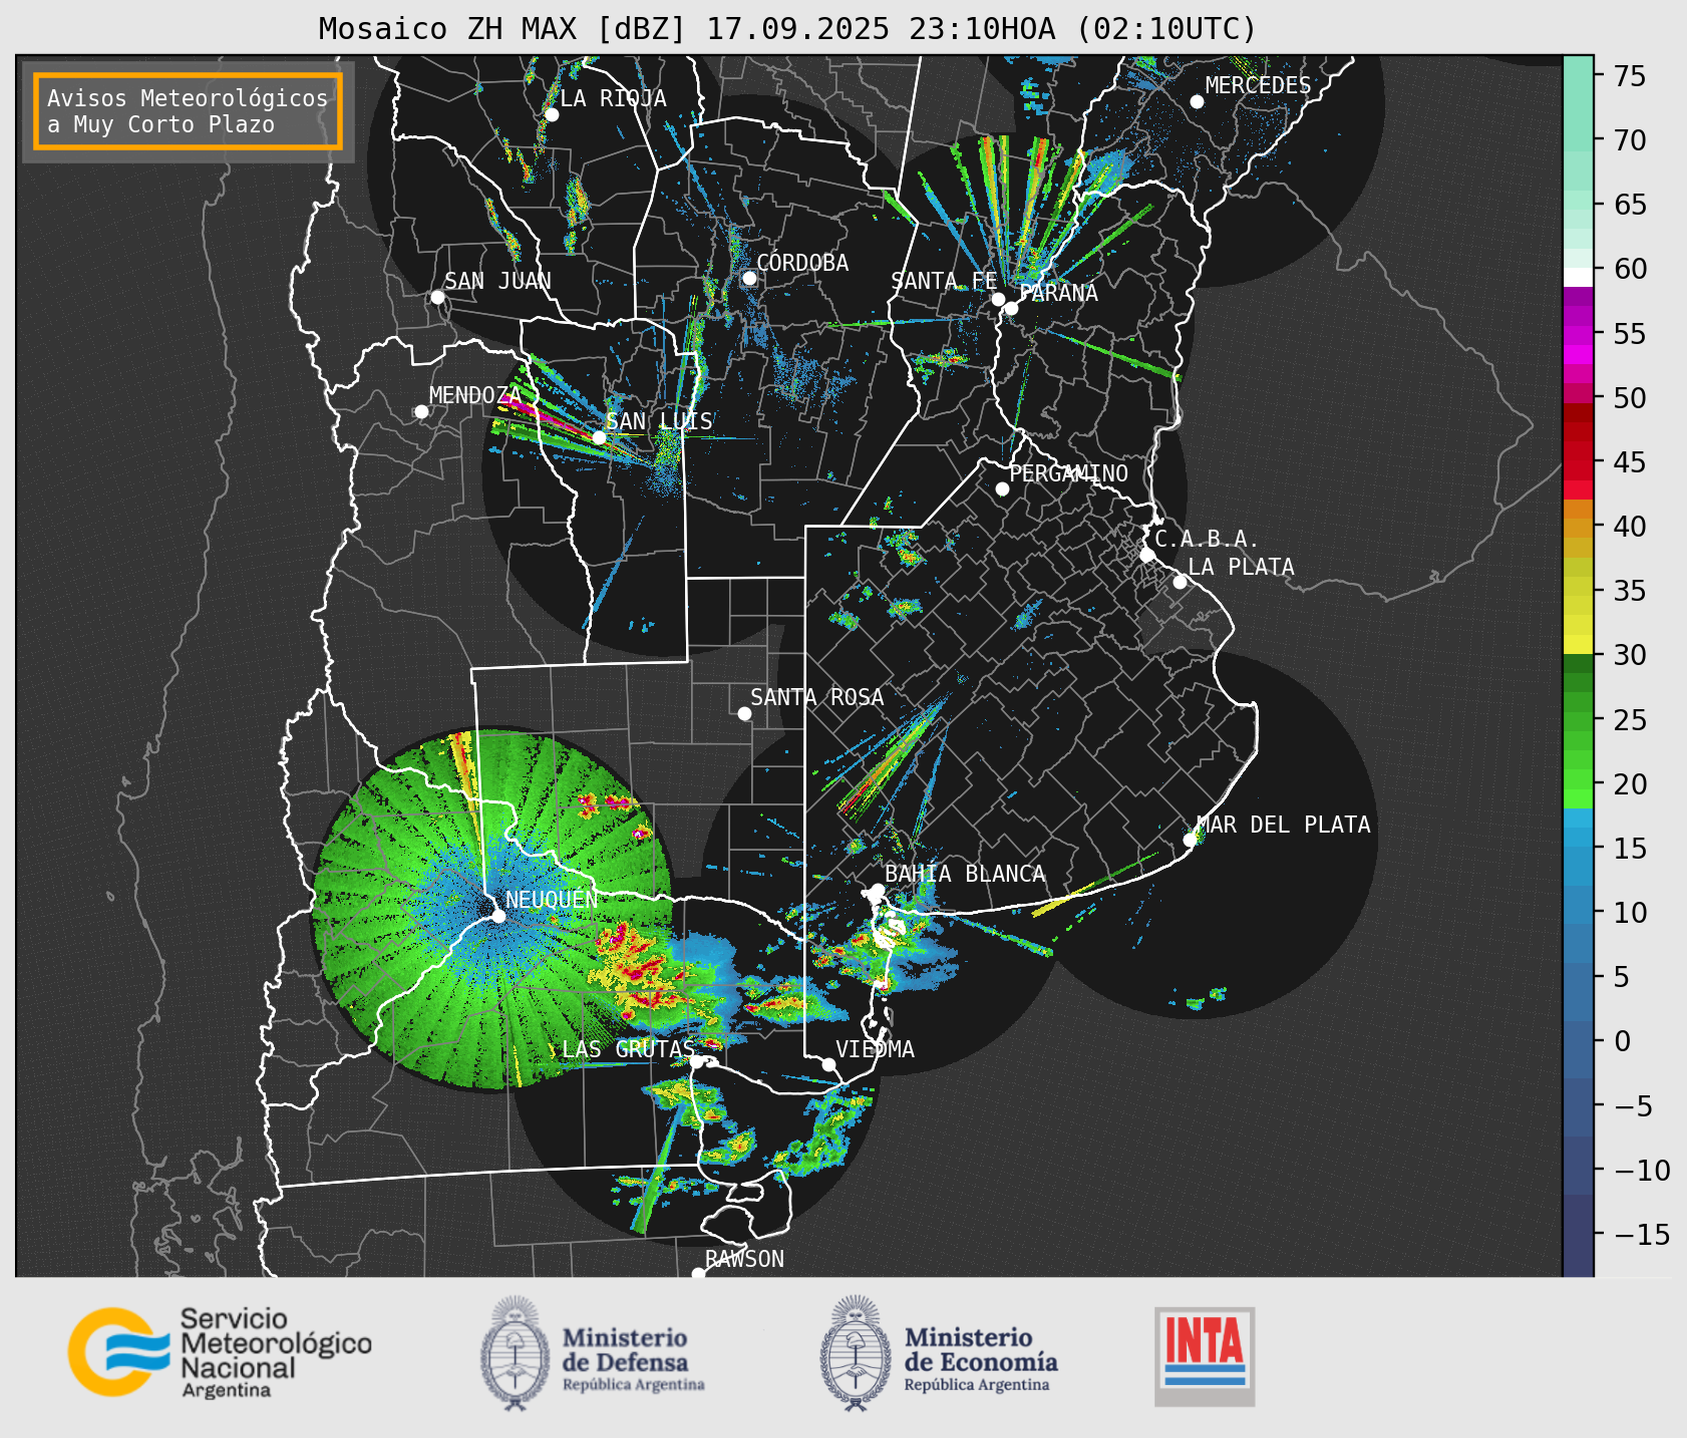1687x1438 pixels.
Task: Click the SANTA ROSA label text
Action: coord(817,698)
